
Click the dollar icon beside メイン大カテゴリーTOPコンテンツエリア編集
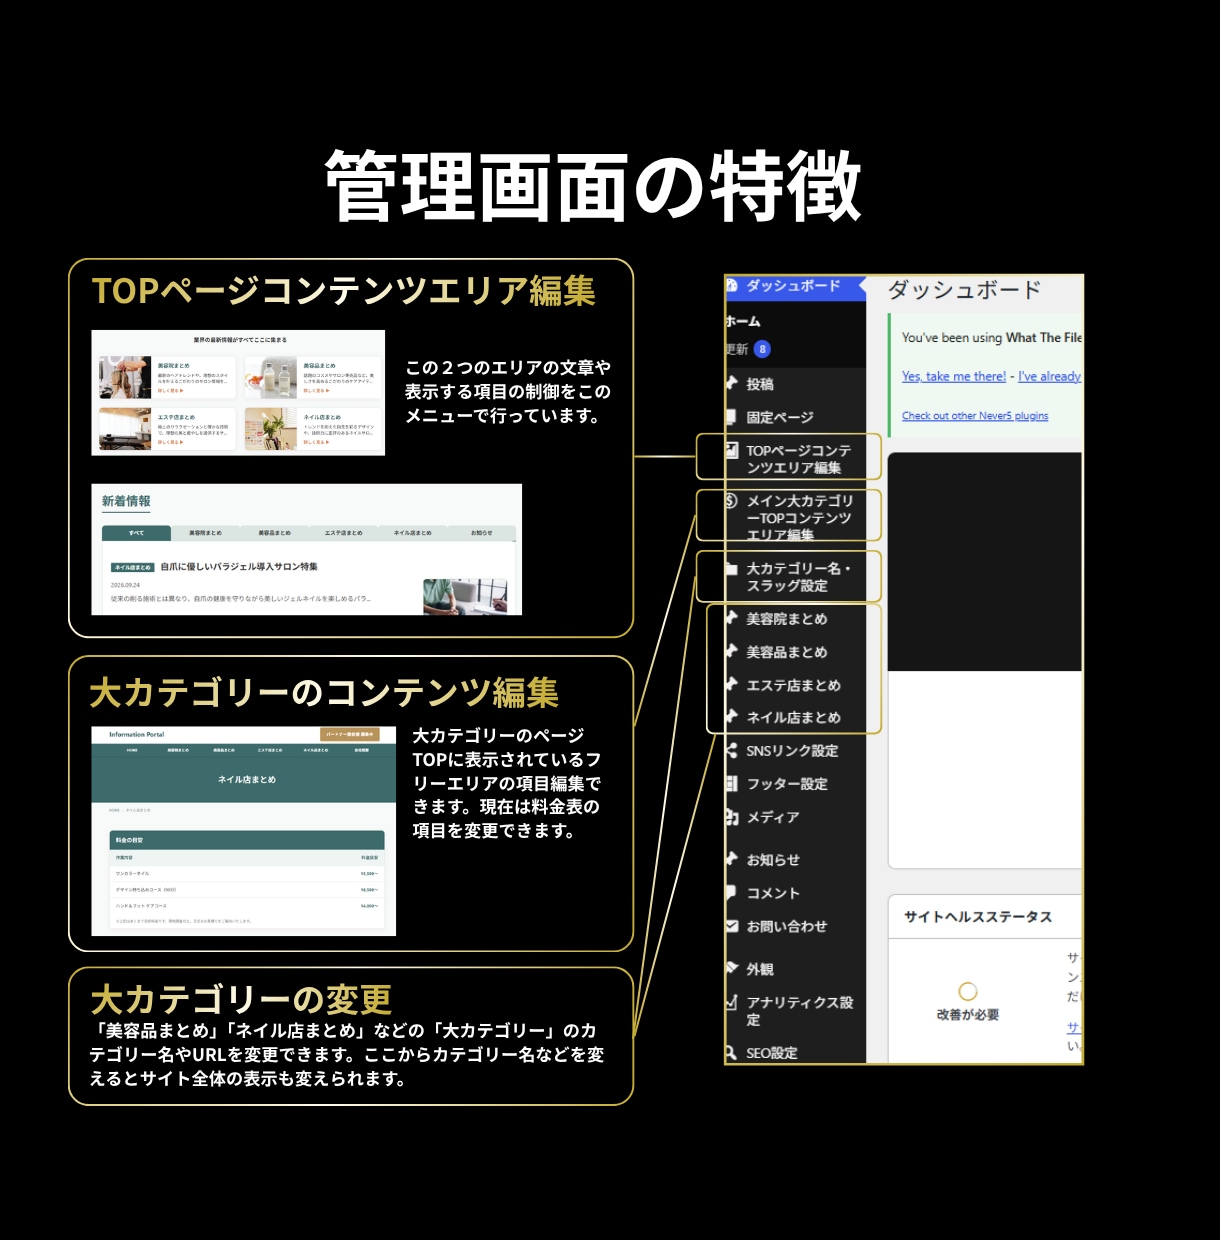pyautogui.click(x=732, y=501)
